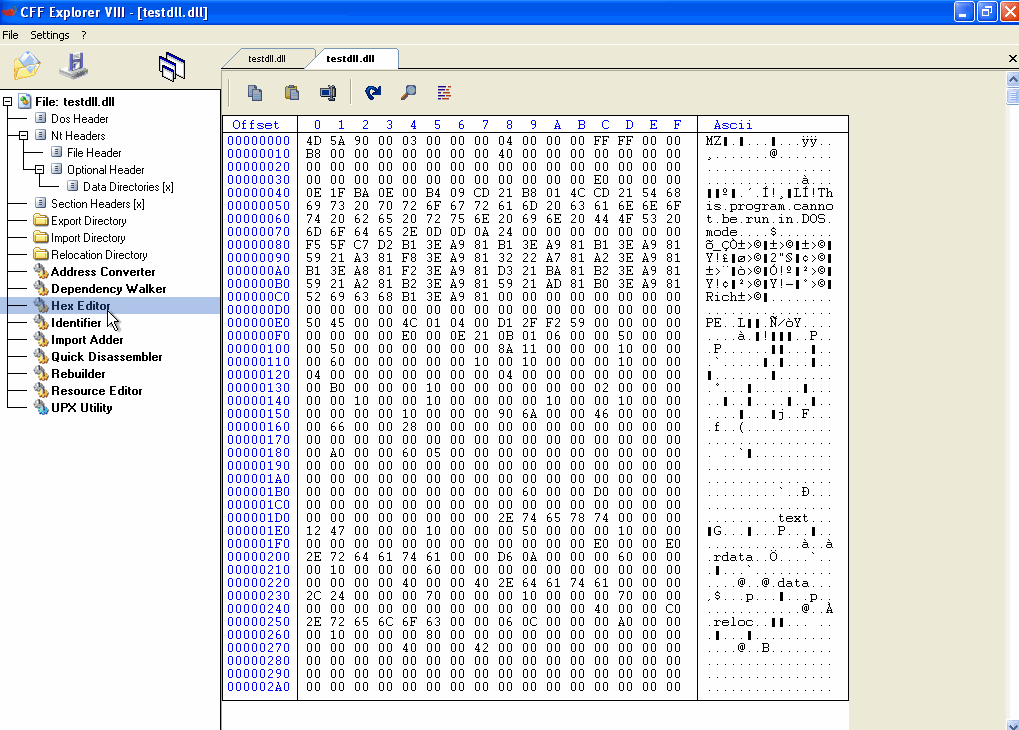Open the Quick Disassembler tool
Screen dimensions: 1019x730
click(106, 357)
